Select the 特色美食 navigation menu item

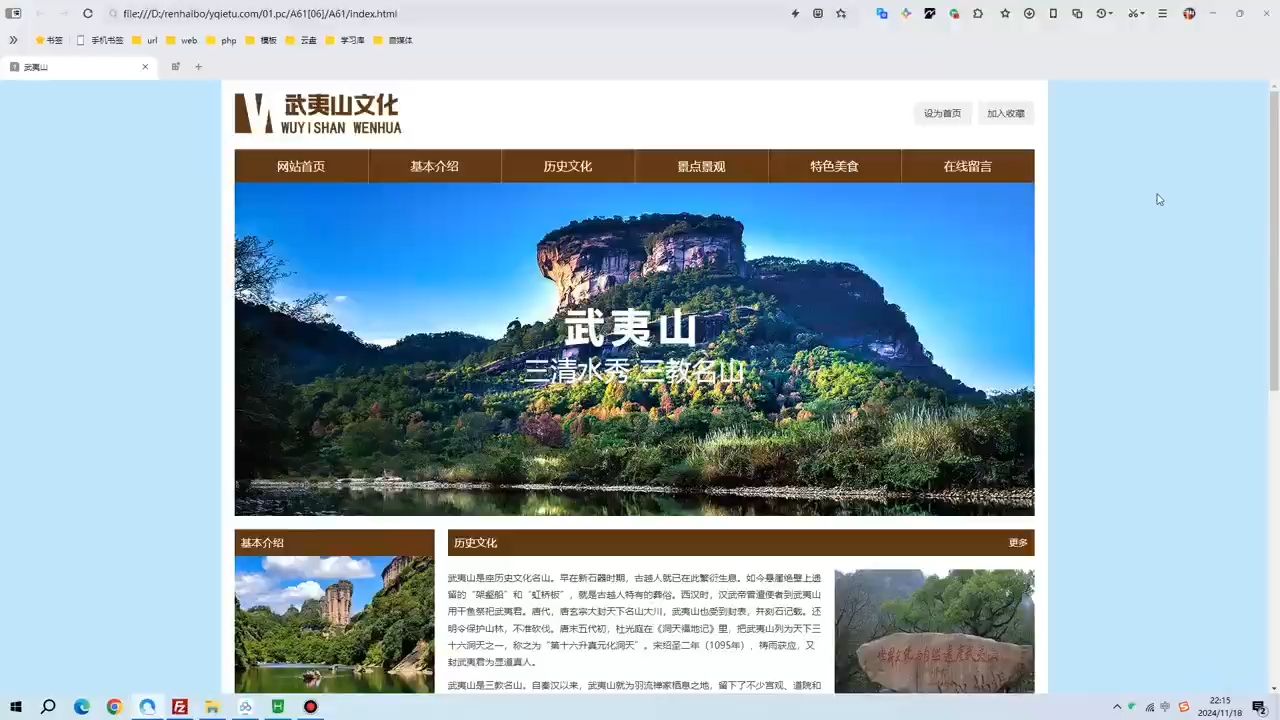click(834, 166)
